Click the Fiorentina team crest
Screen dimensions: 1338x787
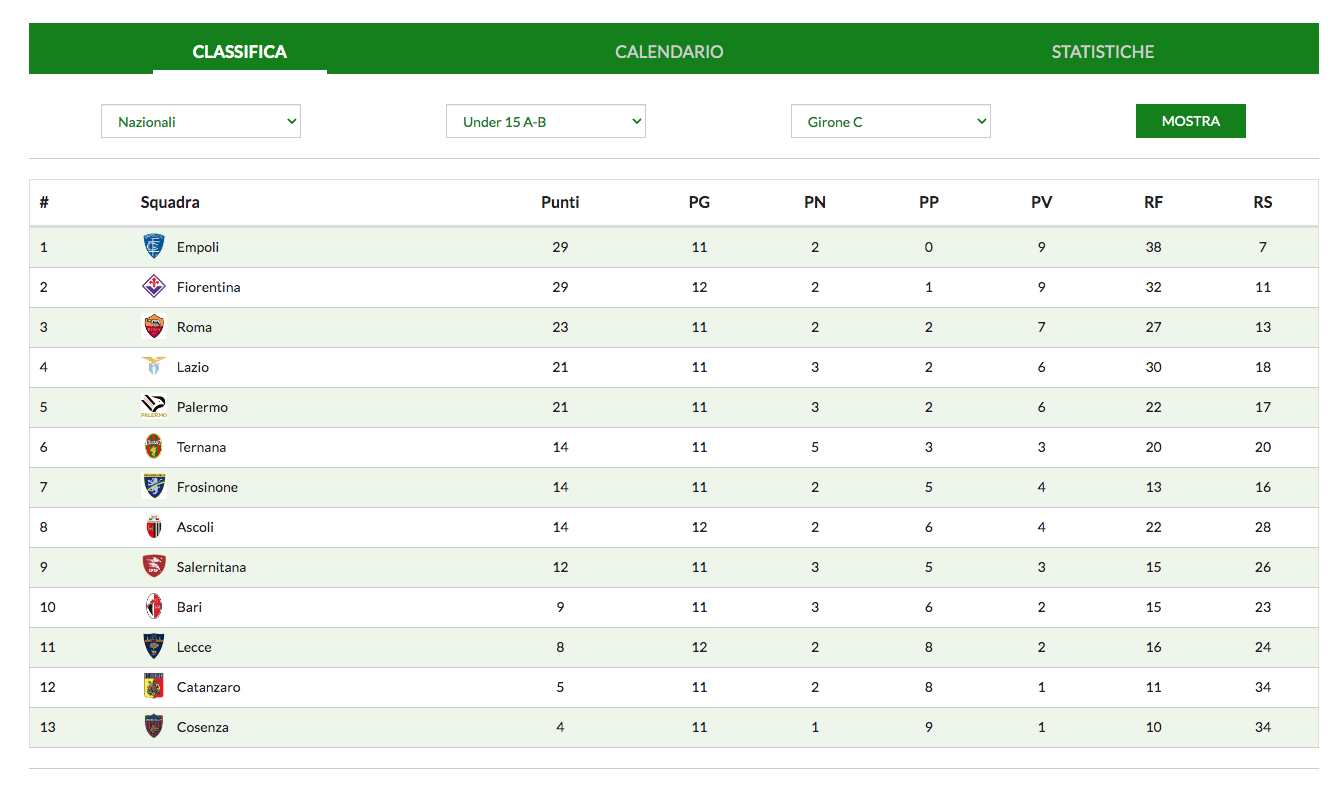[154, 287]
